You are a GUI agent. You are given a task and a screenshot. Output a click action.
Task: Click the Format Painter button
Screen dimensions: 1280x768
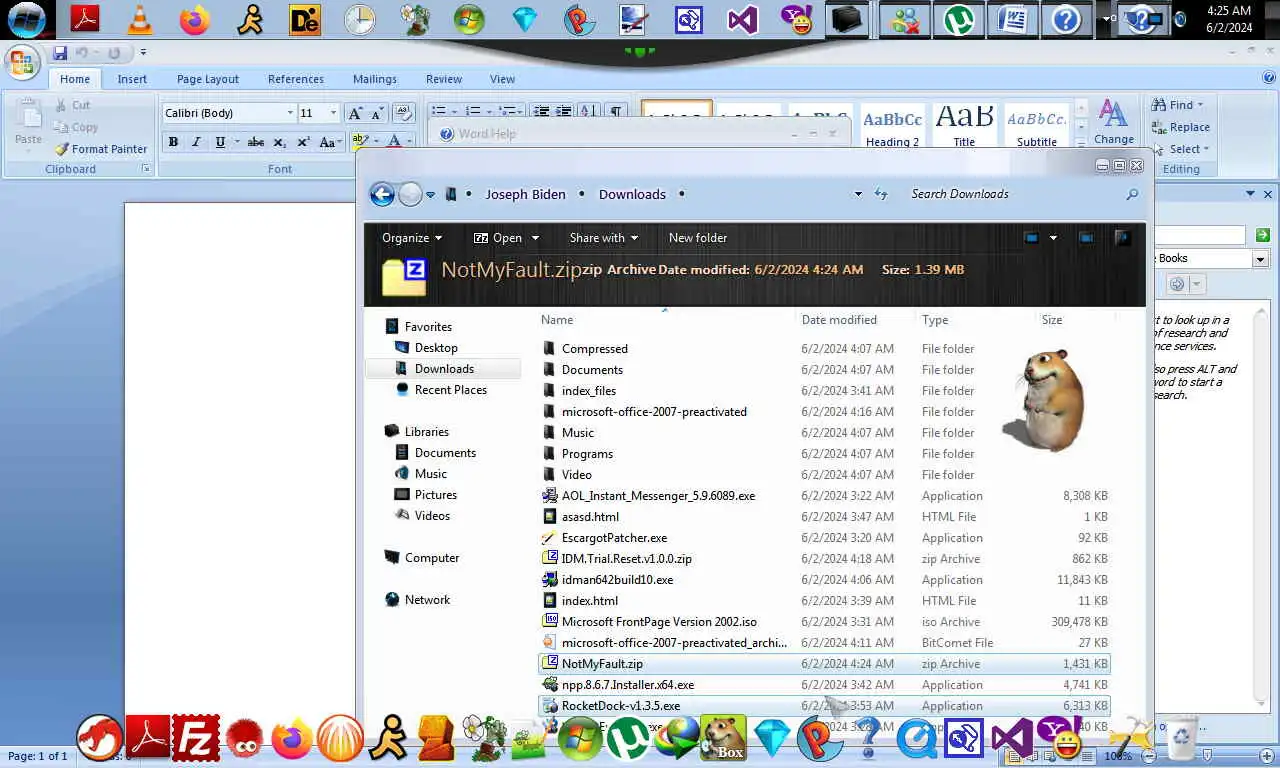coord(101,149)
